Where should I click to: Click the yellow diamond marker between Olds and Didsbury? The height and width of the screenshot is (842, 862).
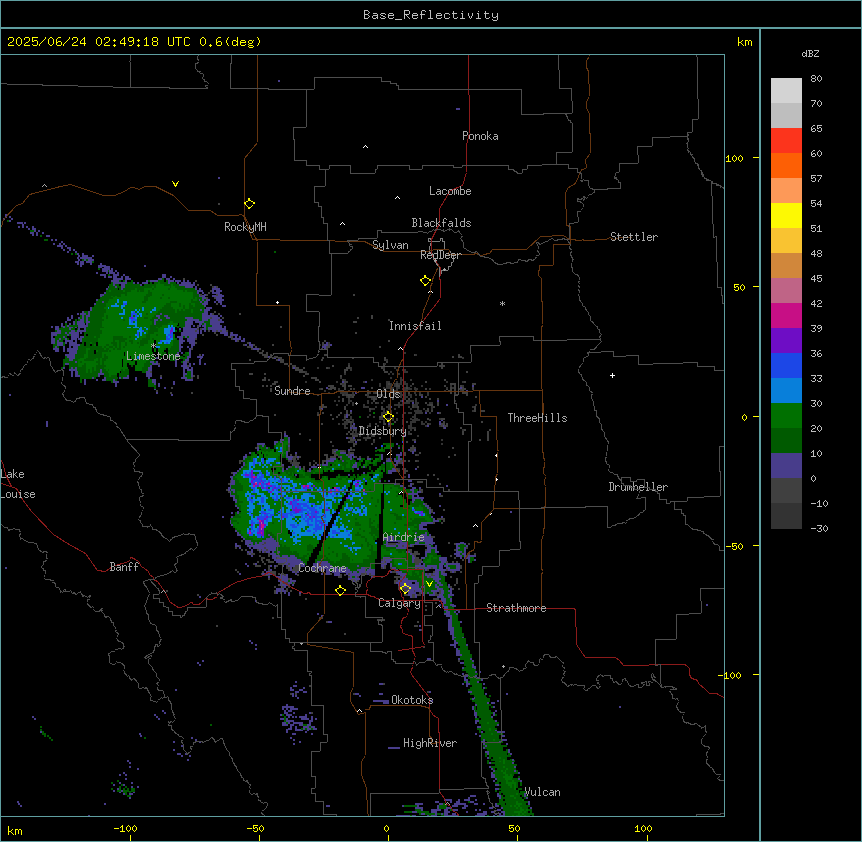coord(388,417)
